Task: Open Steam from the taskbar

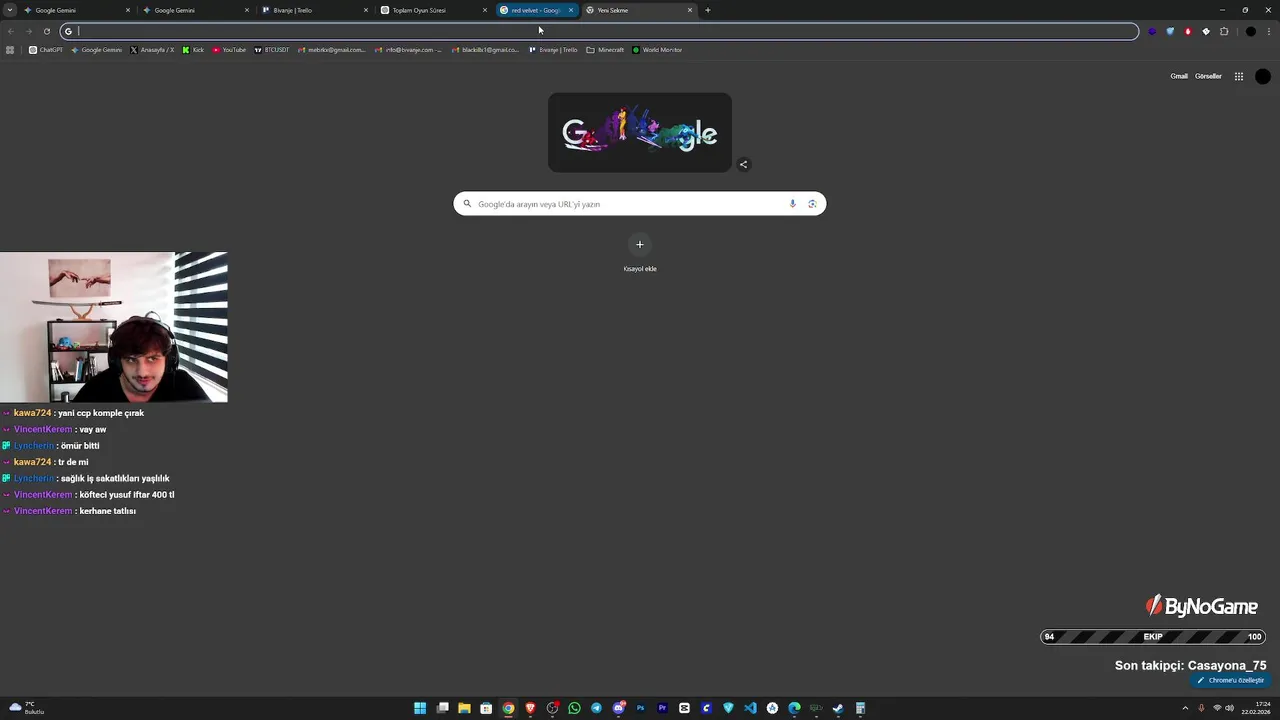Action: pyautogui.click(x=838, y=708)
